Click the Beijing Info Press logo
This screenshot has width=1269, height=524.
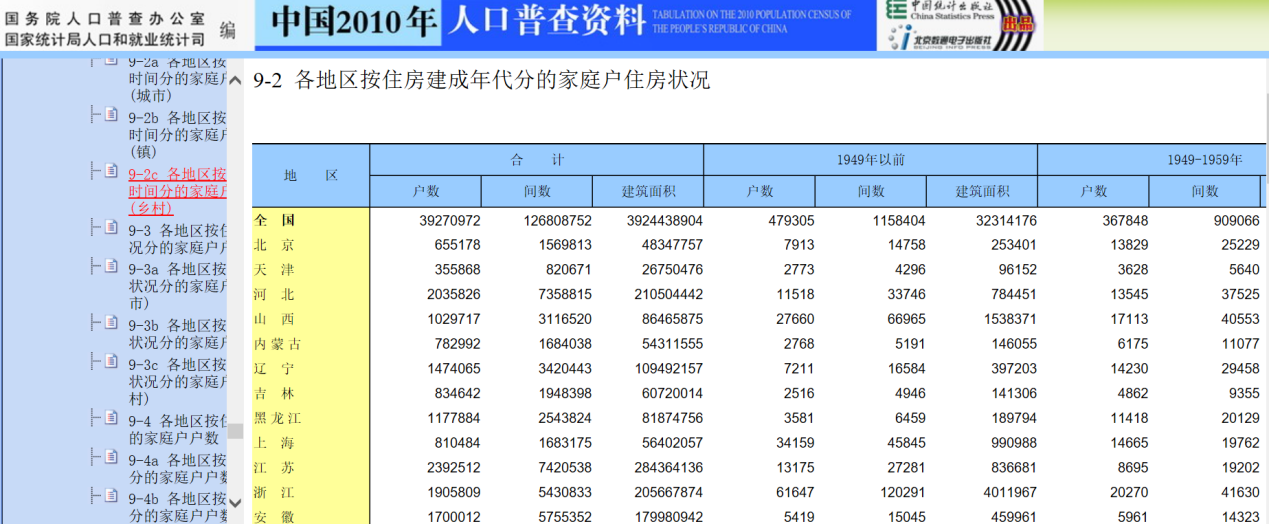(x=939, y=38)
